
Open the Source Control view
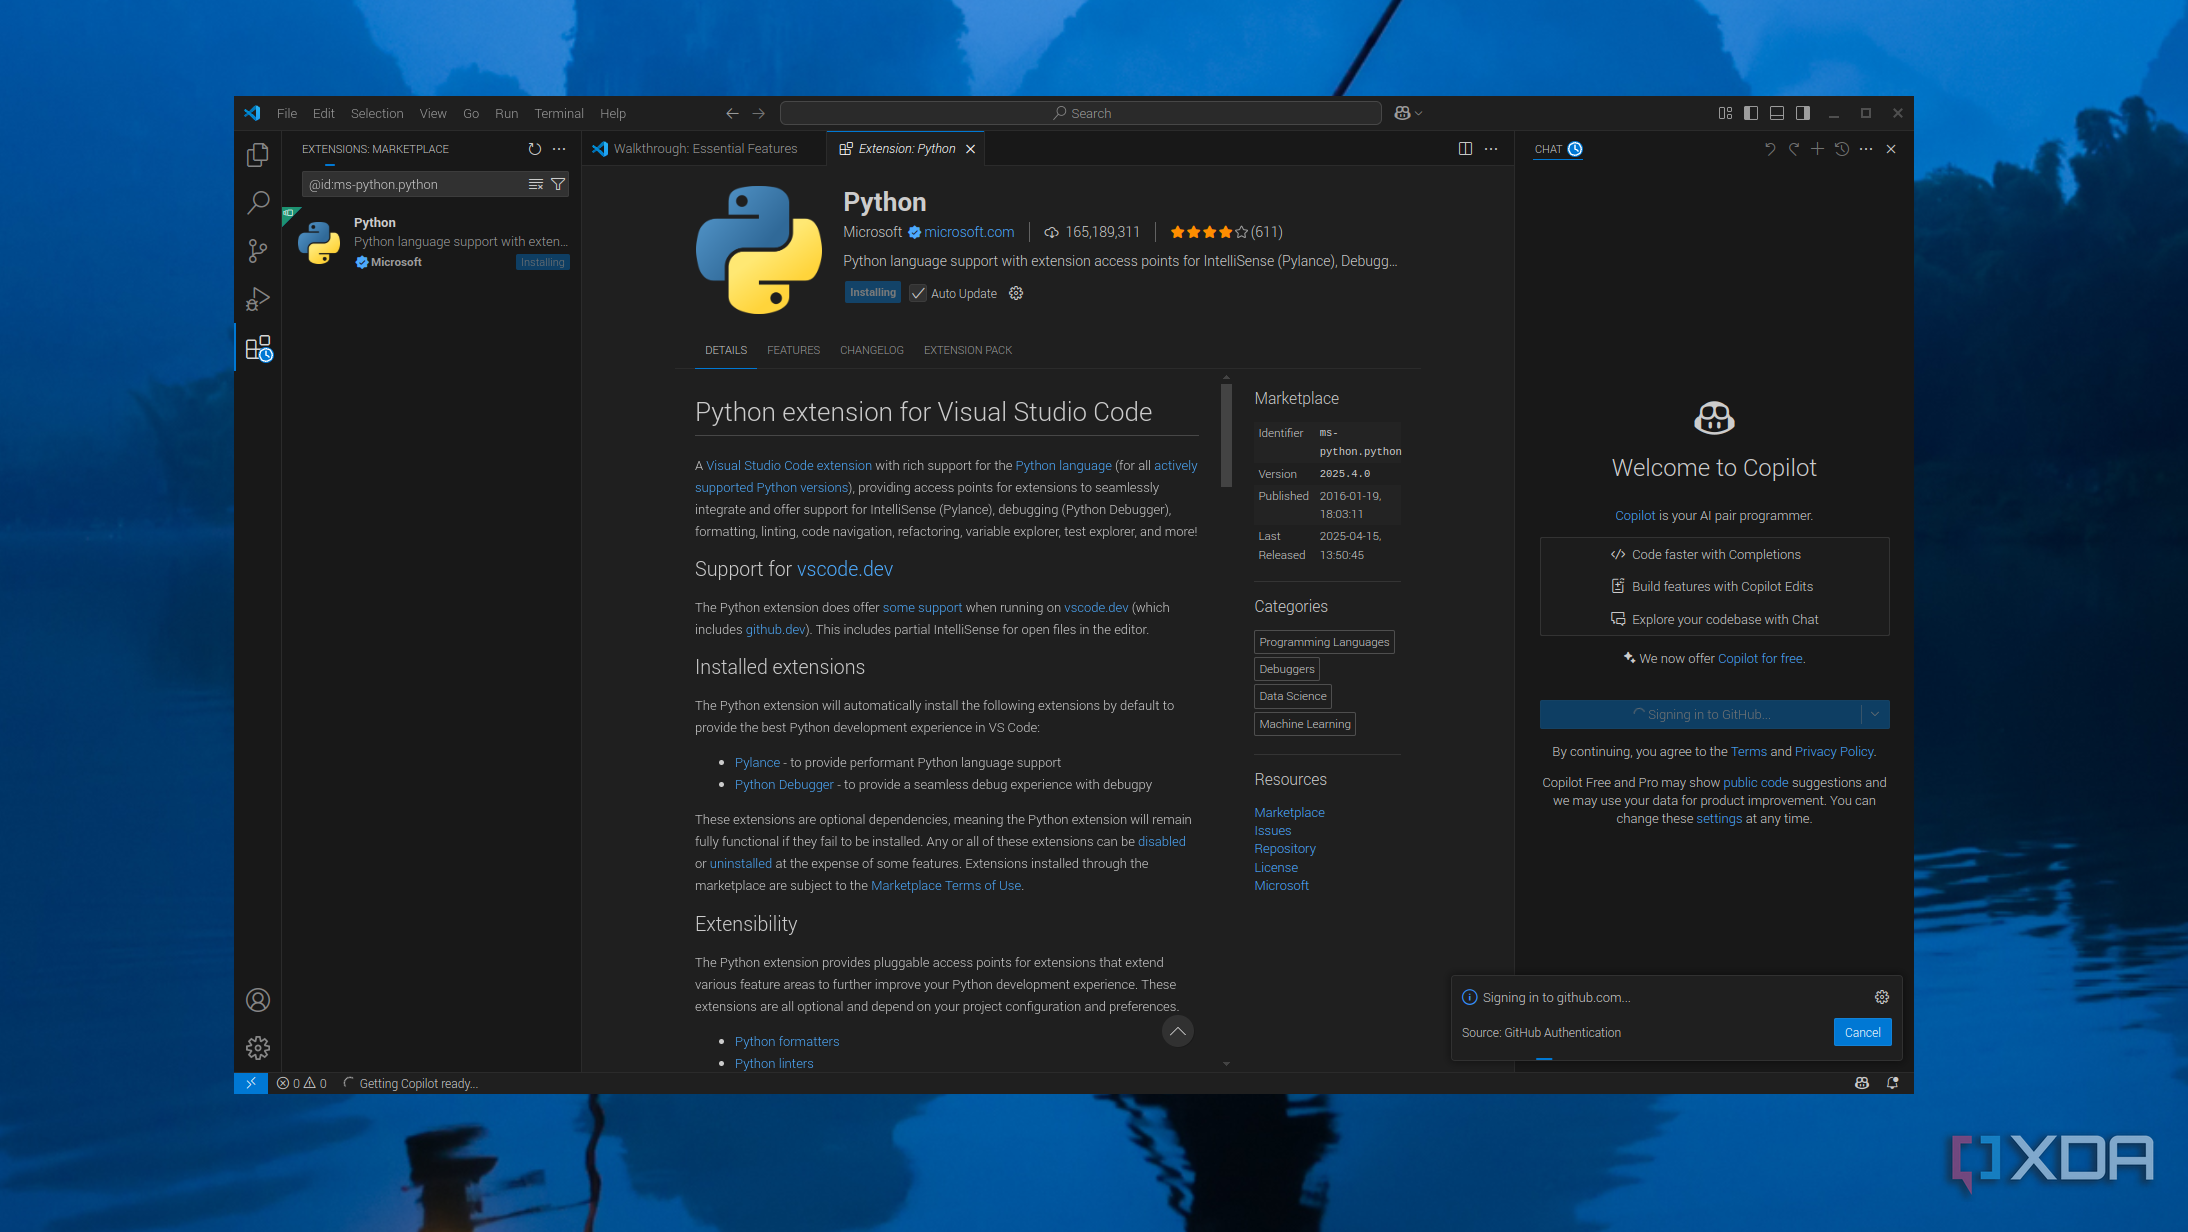pos(258,251)
